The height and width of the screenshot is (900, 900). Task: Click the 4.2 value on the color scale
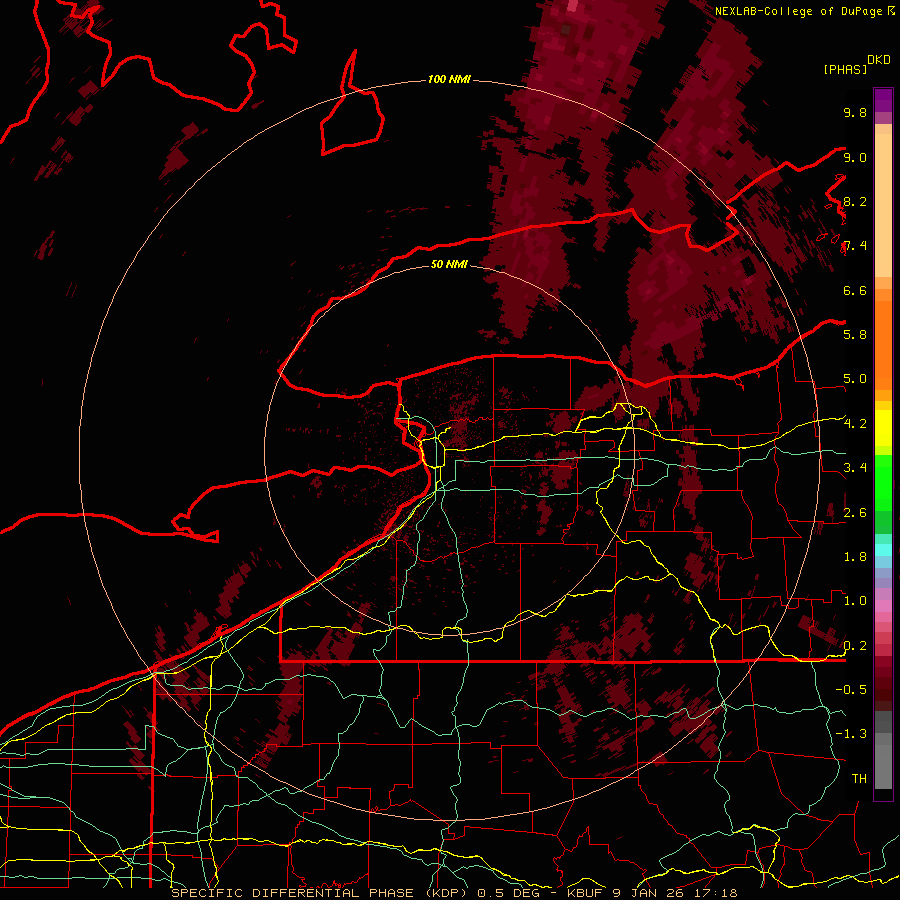(x=855, y=424)
